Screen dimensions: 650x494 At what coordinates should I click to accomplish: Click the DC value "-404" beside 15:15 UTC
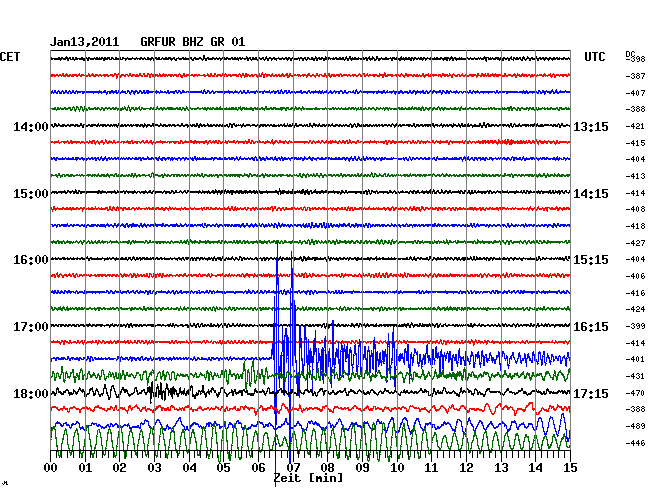pos(635,259)
